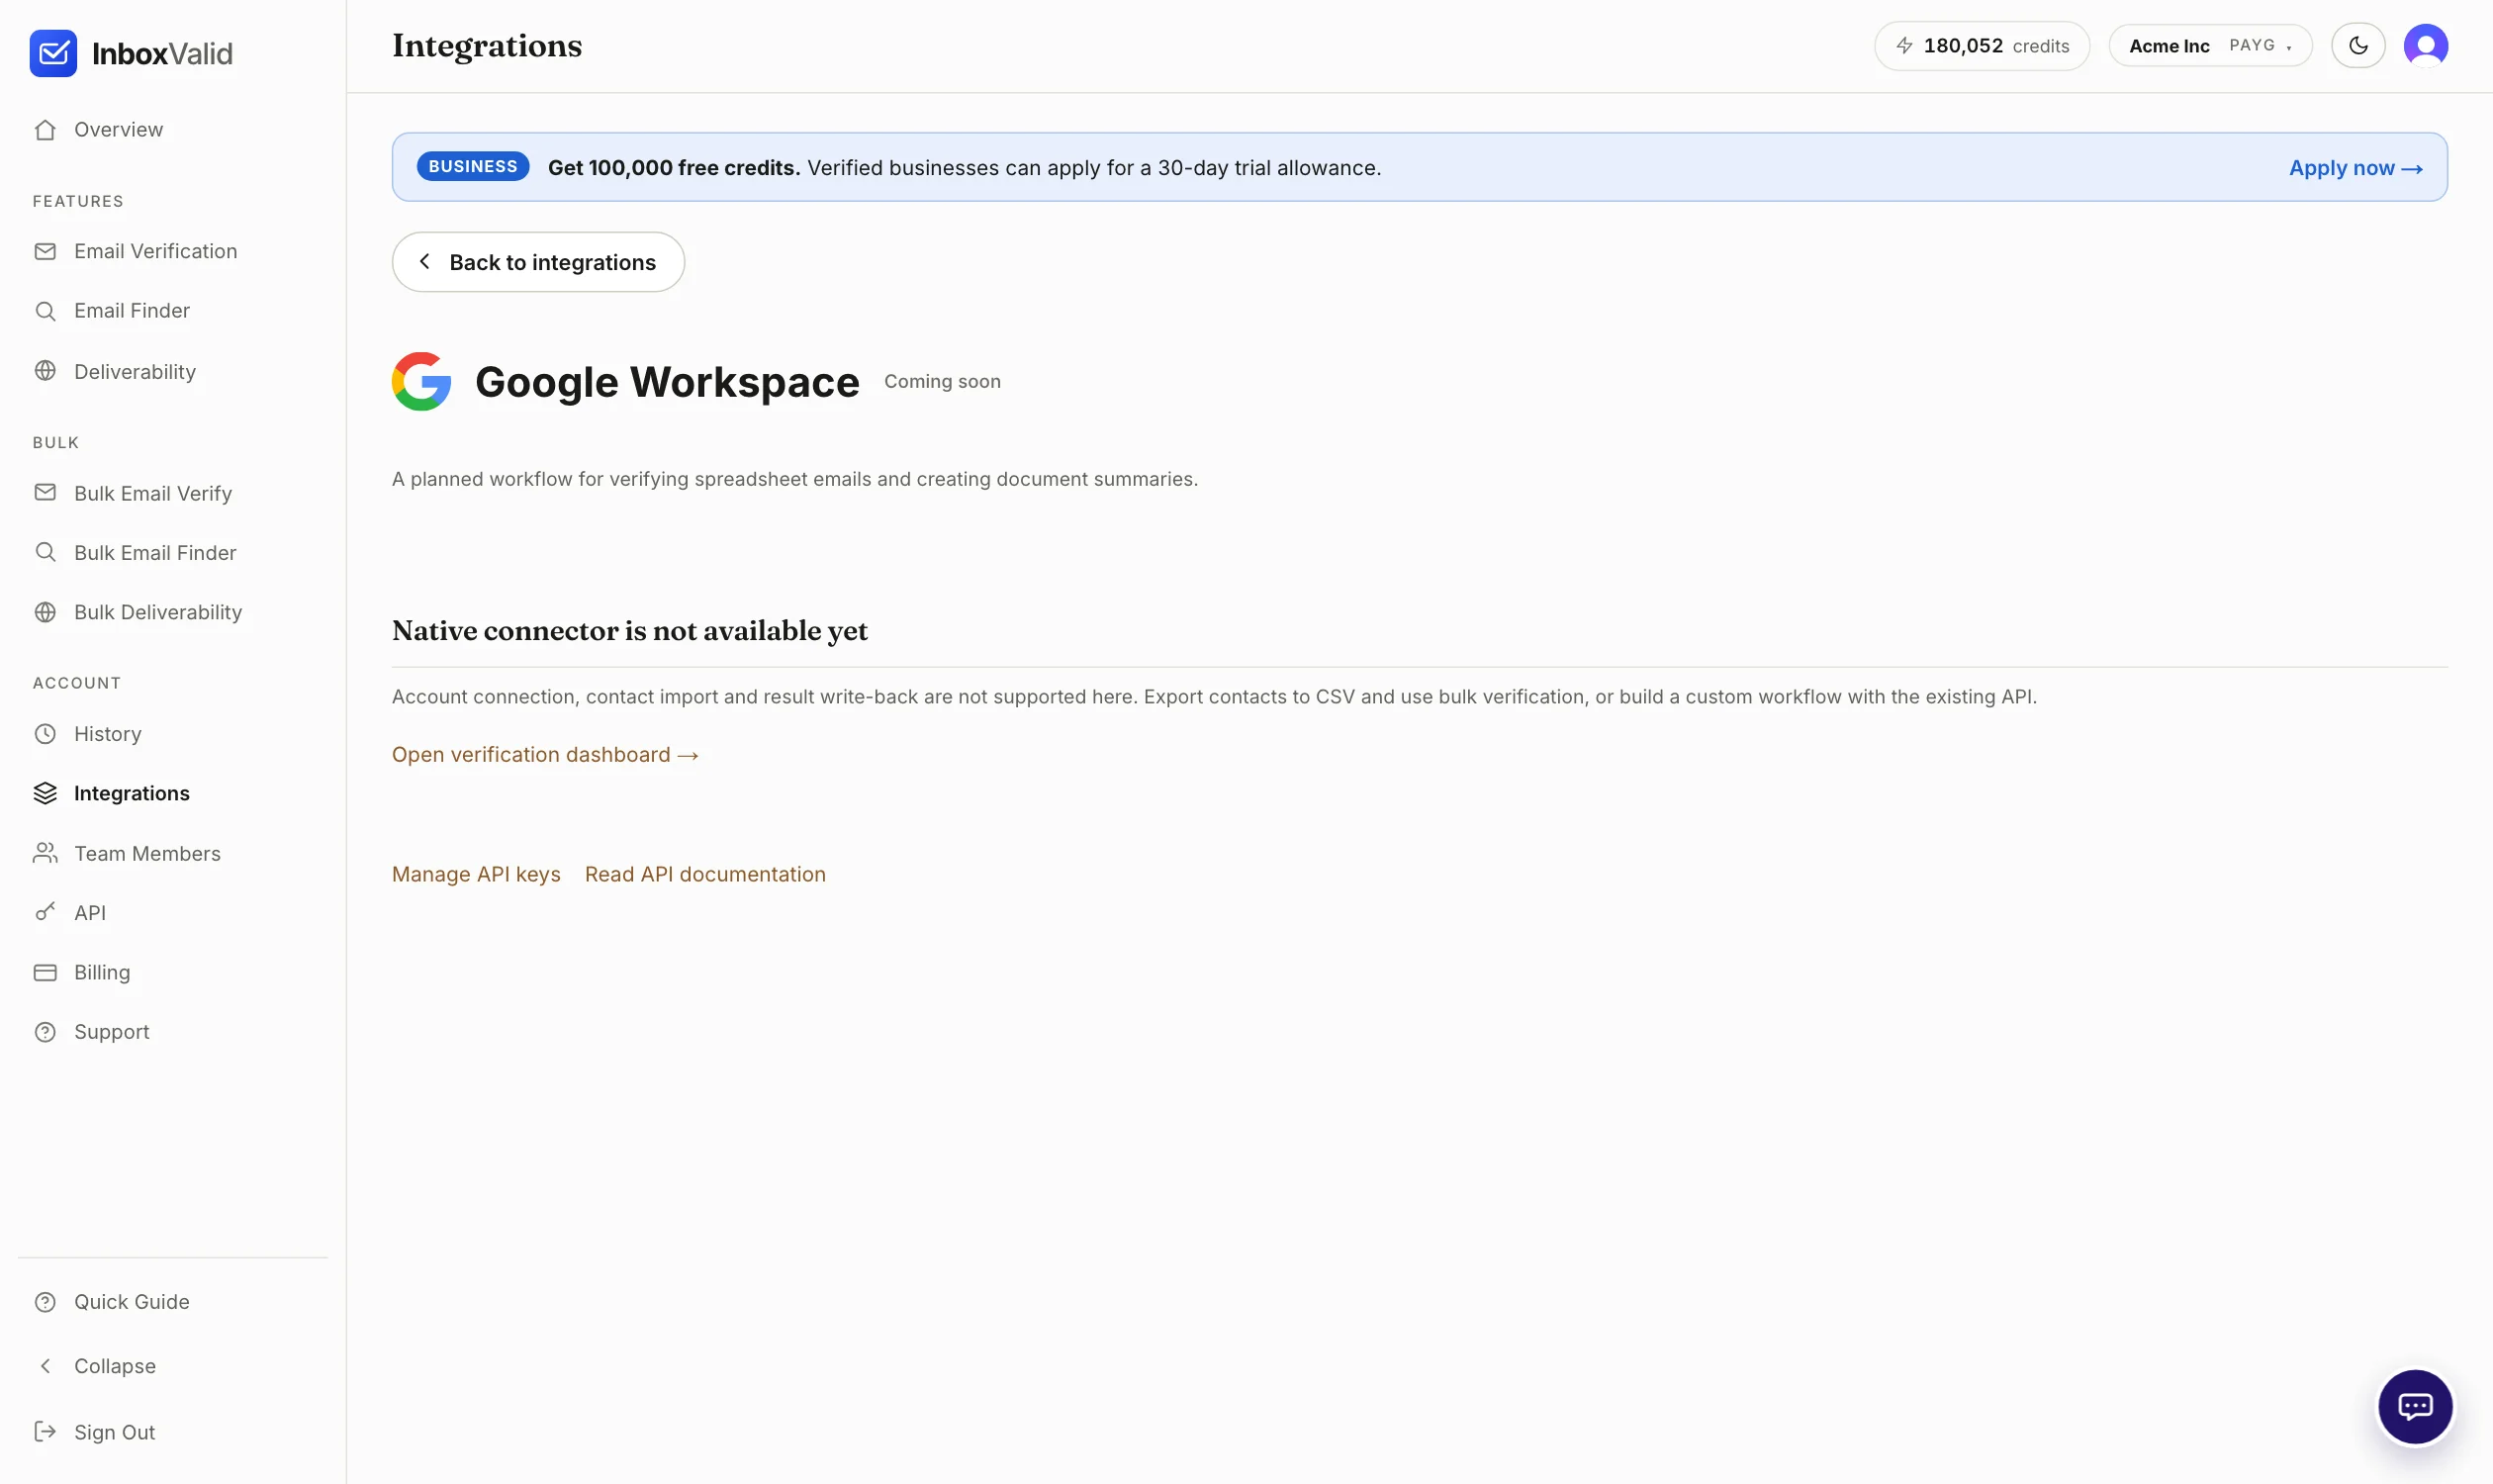Screen dimensions: 2493x1484
Task: Sign Out of the account
Action: coord(114,1432)
